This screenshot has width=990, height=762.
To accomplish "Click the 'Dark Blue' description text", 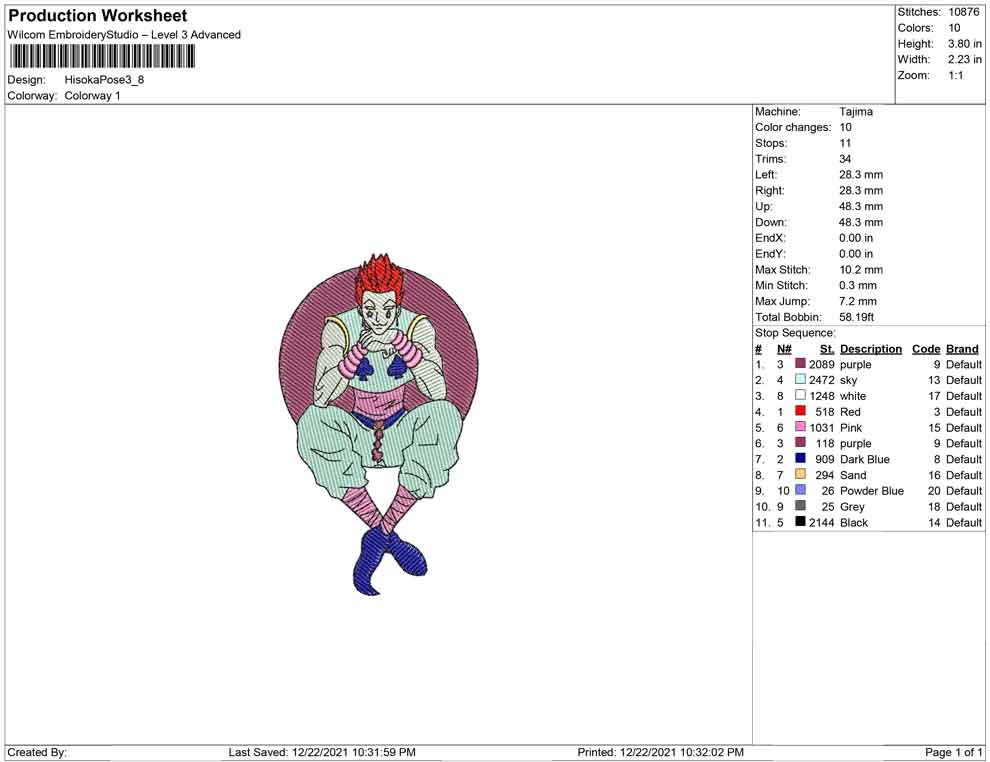I will click(865, 459).
